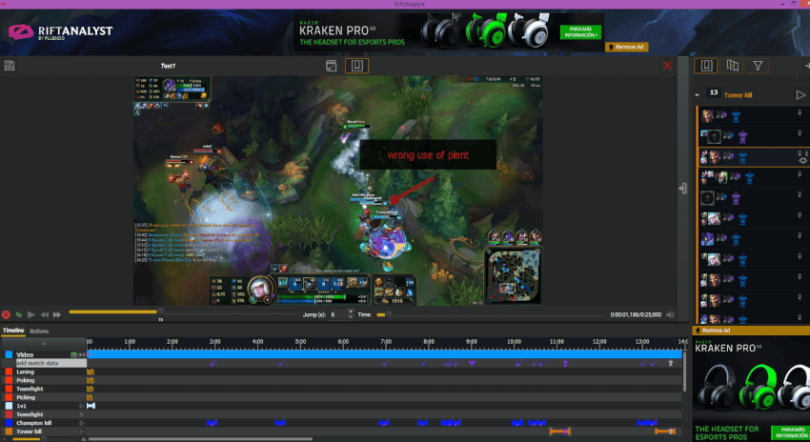The height and width of the screenshot is (442, 810).
Task: Click the Jump seconds input field
Action: pyautogui.click(x=338, y=314)
